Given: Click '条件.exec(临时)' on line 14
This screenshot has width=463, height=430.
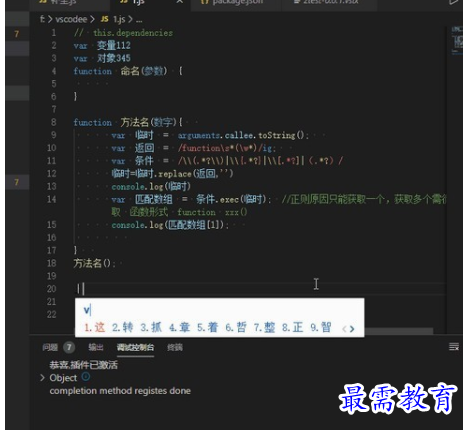Looking at the screenshot, I should (231, 199).
